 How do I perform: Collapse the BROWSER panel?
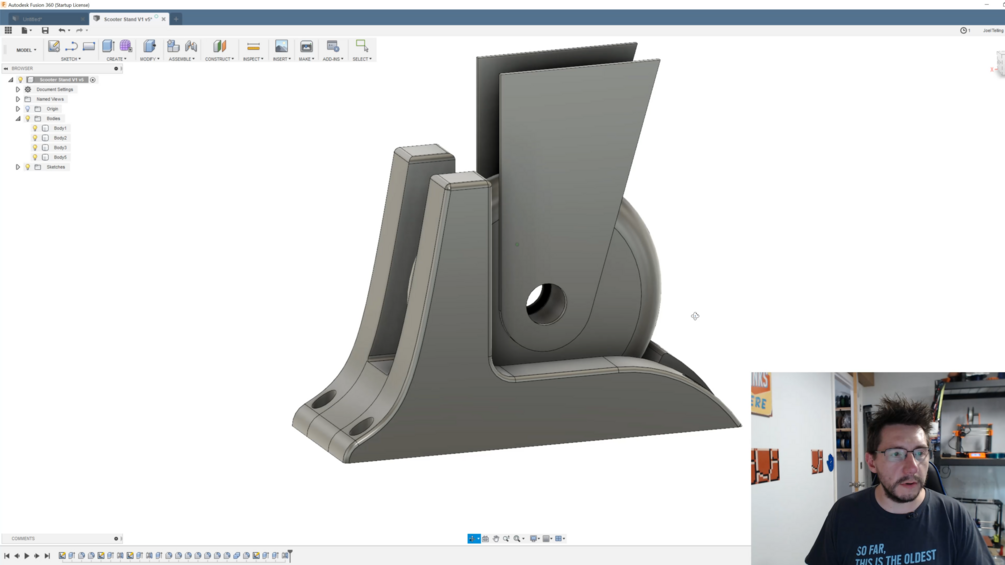[x=6, y=69]
